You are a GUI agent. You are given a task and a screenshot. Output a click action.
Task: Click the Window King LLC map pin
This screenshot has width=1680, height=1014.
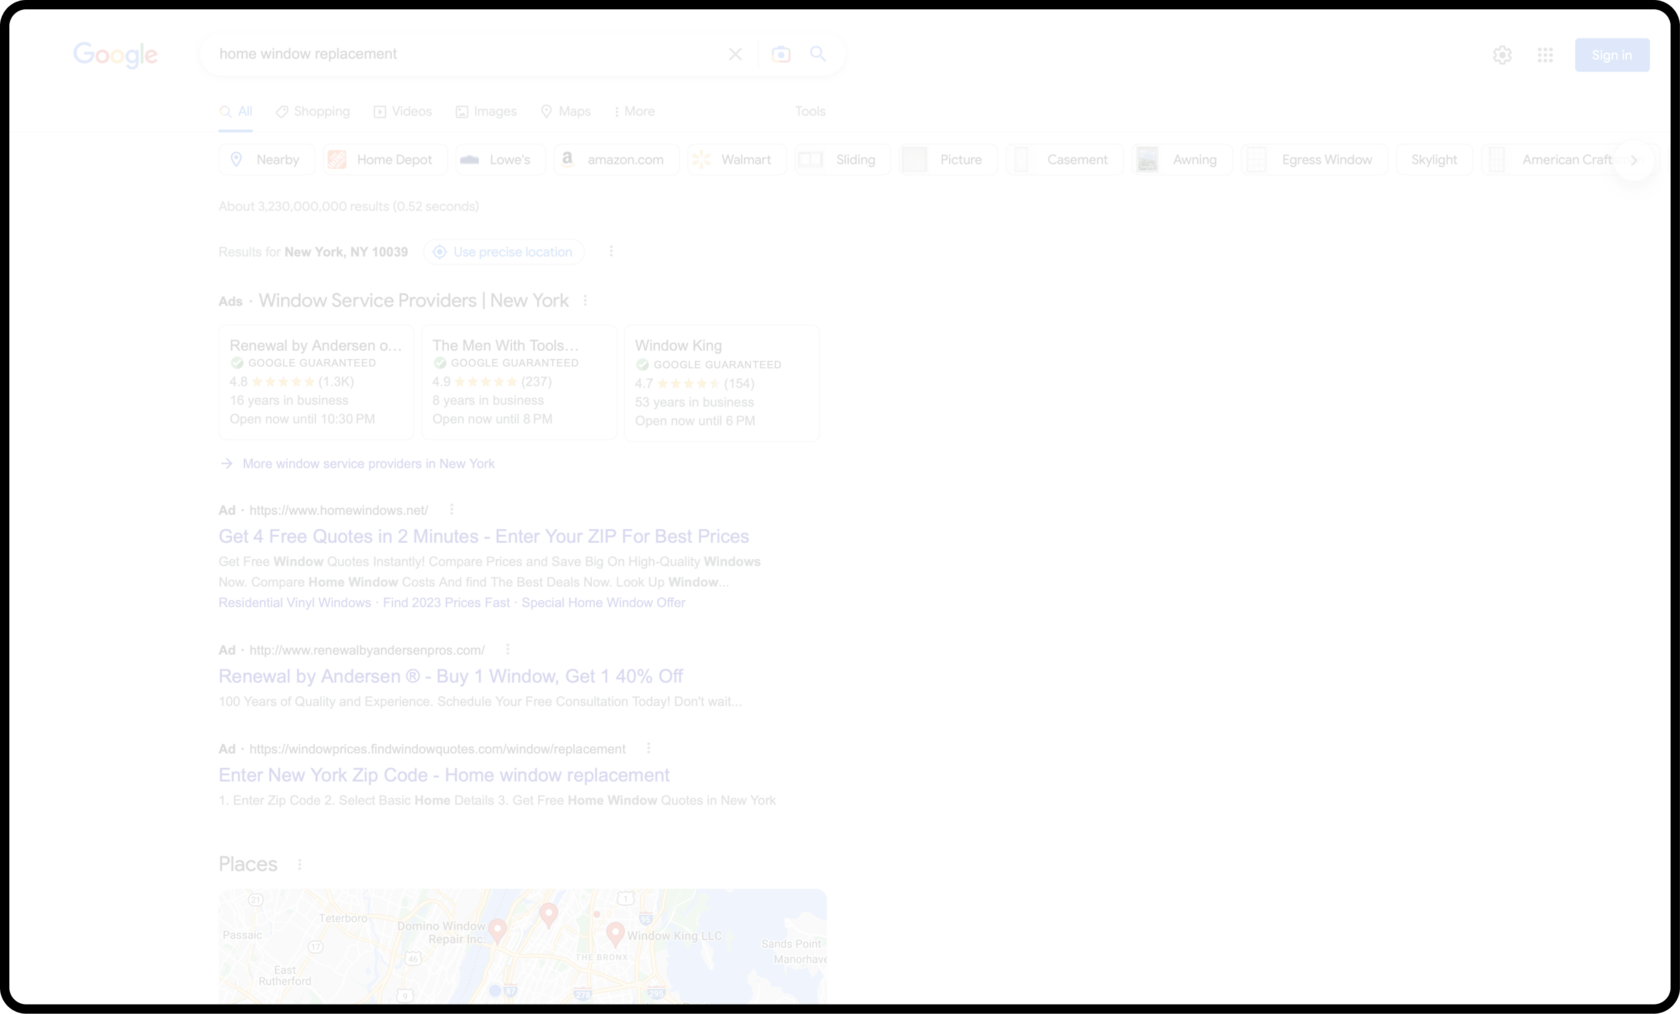point(615,934)
